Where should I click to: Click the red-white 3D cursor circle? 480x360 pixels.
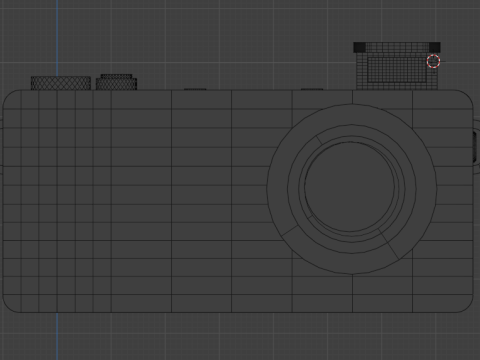pyautogui.click(x=433, y=61)
